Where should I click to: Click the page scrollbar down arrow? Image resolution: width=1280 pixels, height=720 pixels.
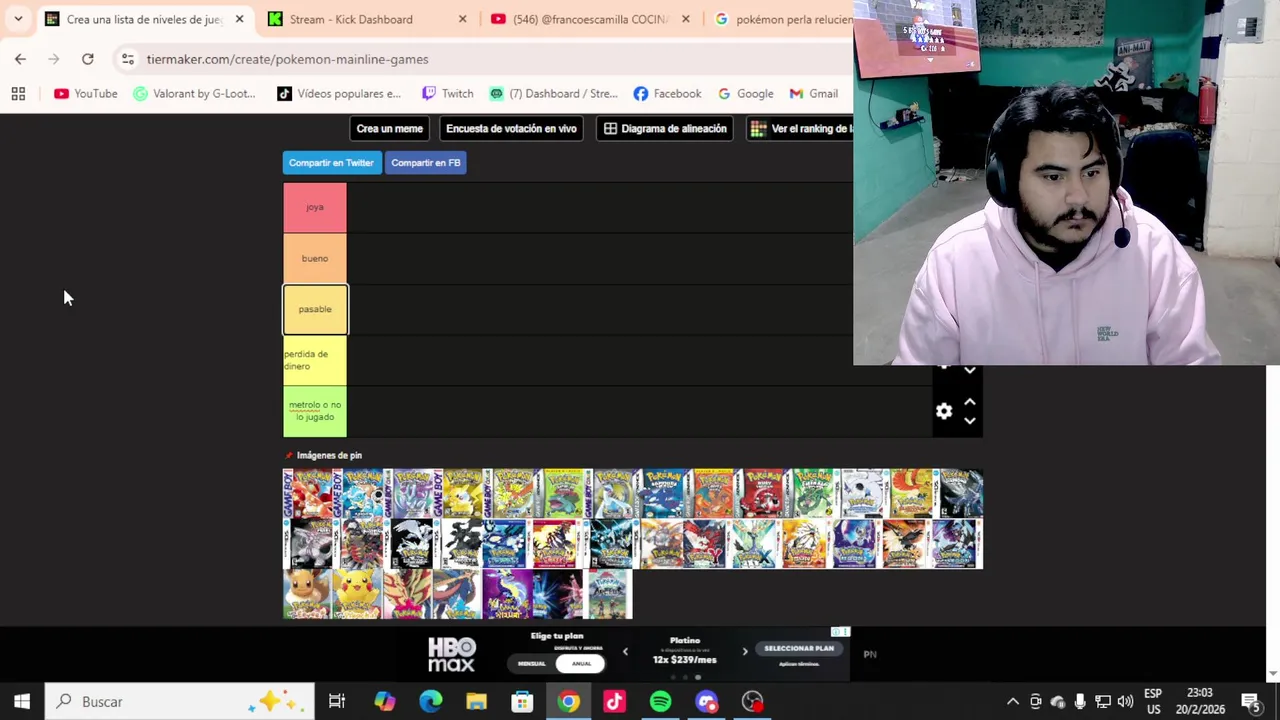tap(1273, 674)
